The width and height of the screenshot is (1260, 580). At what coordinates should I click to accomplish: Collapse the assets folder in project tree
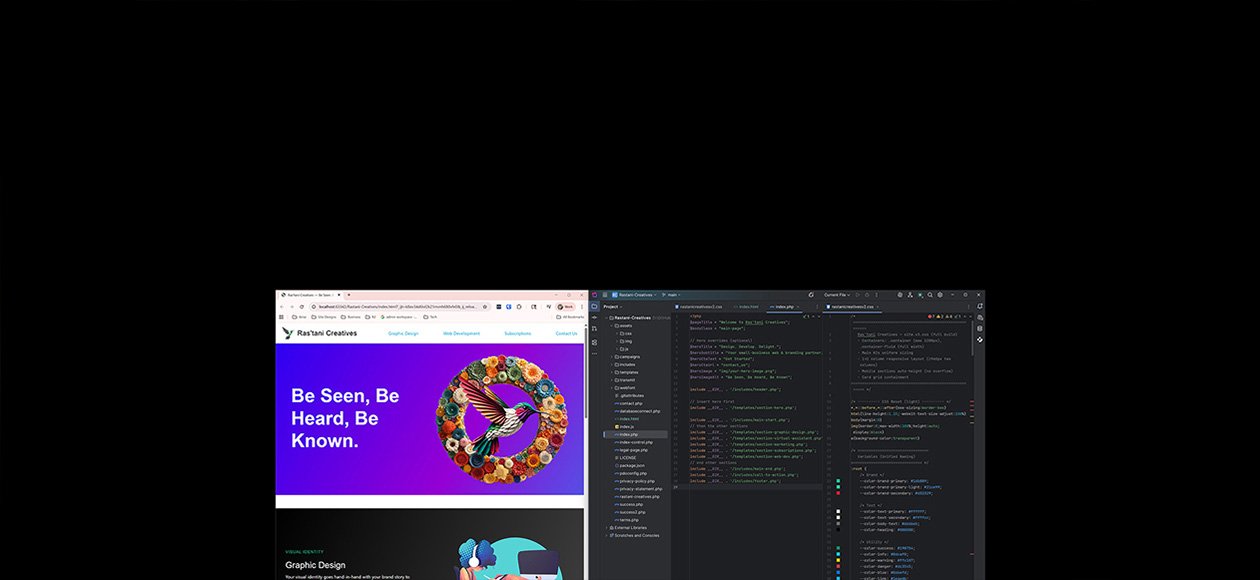[612, 325]
